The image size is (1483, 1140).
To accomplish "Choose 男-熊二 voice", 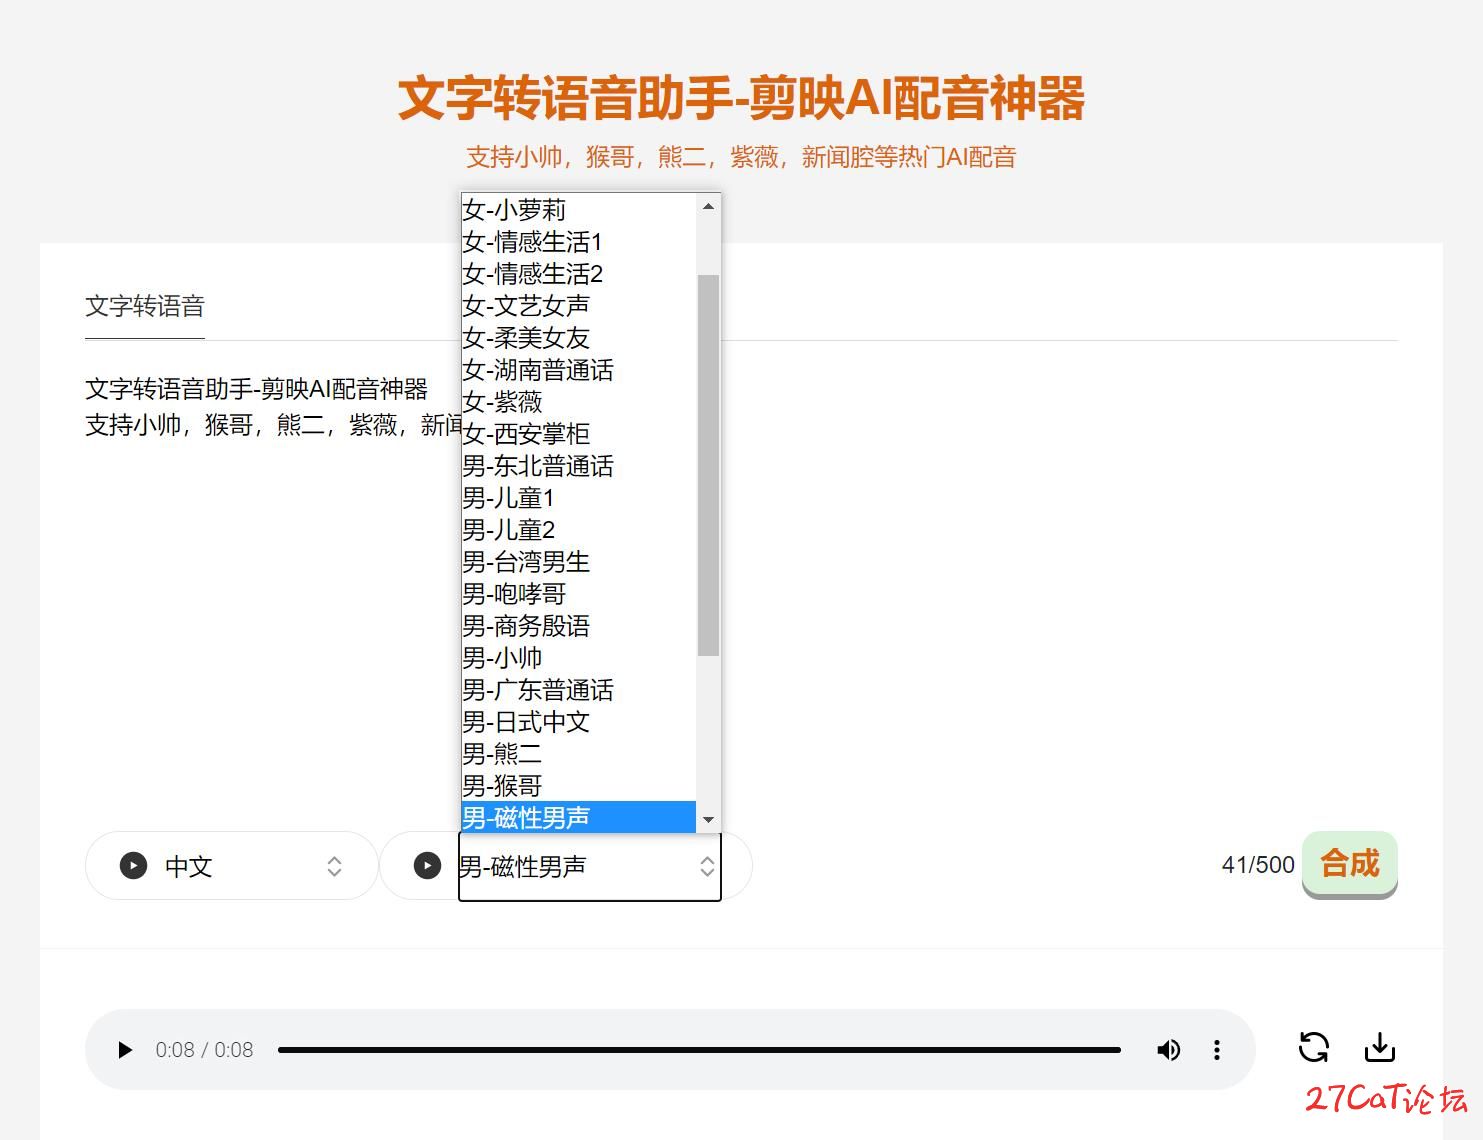I will 578,754.
